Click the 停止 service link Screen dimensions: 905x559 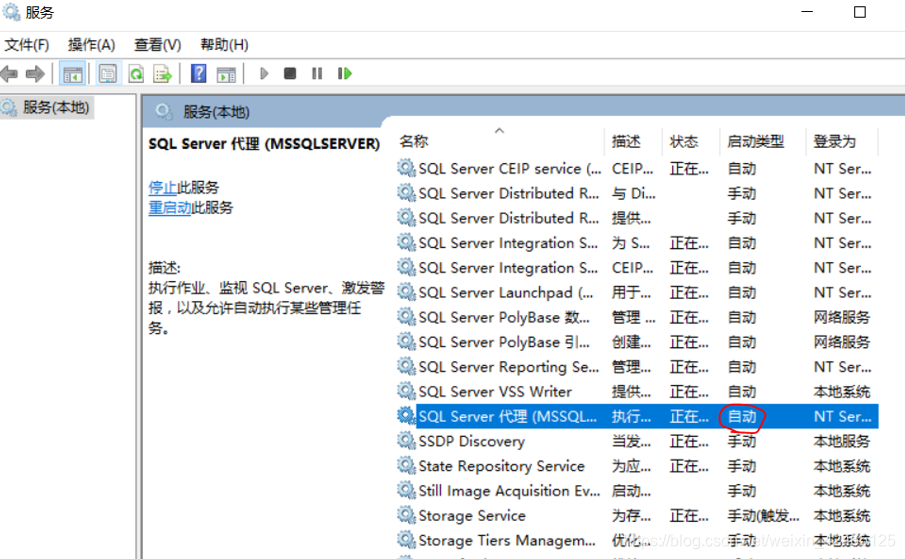(163, 187)
